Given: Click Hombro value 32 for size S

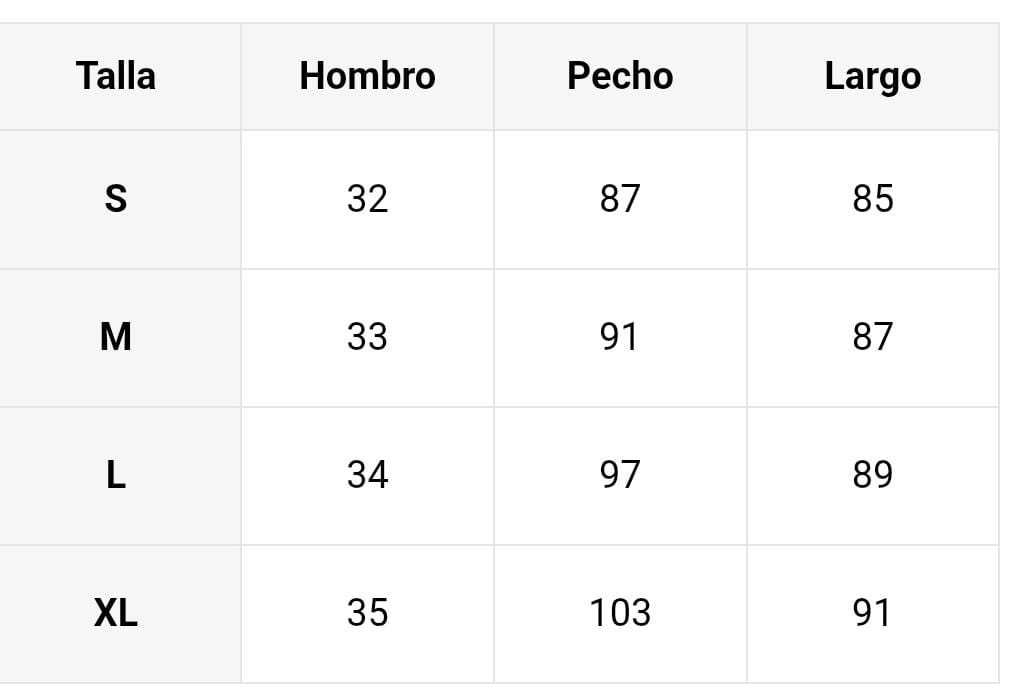Looking at the screenshot, I should click(367, 199).
